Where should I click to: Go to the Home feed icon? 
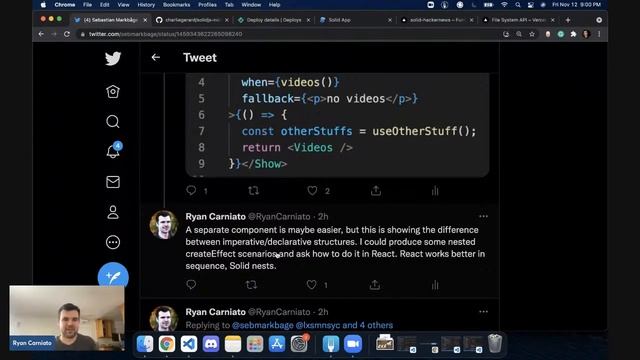(113, 91)
